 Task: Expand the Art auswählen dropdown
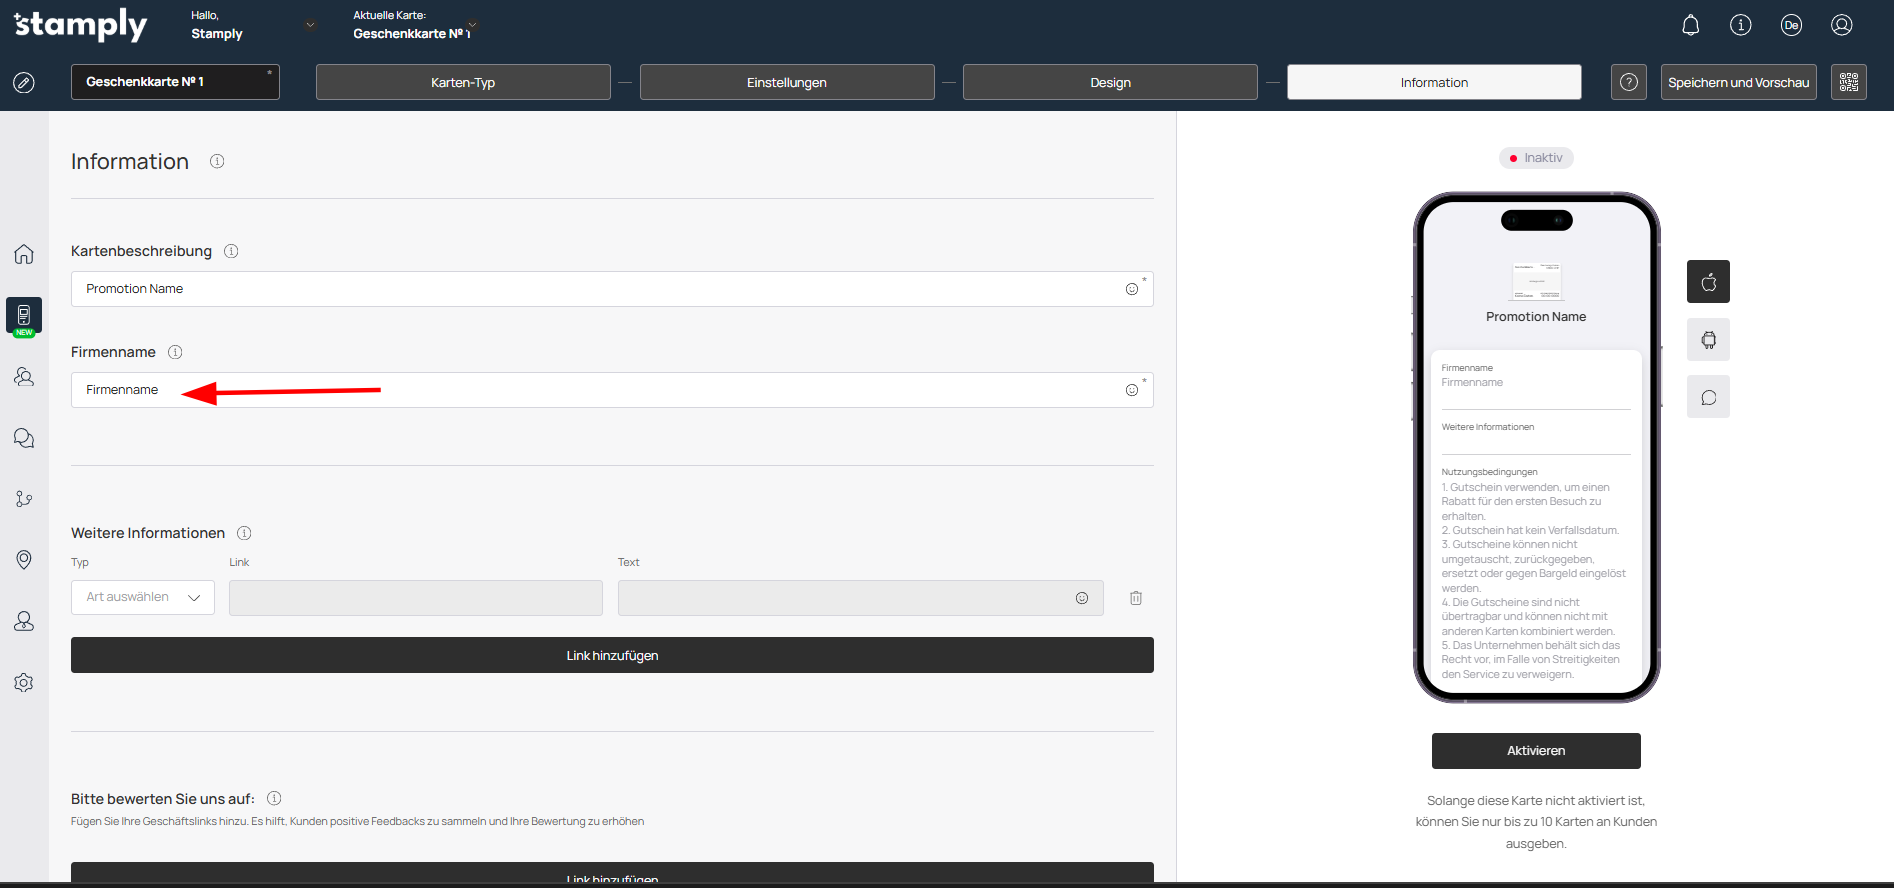click(143, 597)
